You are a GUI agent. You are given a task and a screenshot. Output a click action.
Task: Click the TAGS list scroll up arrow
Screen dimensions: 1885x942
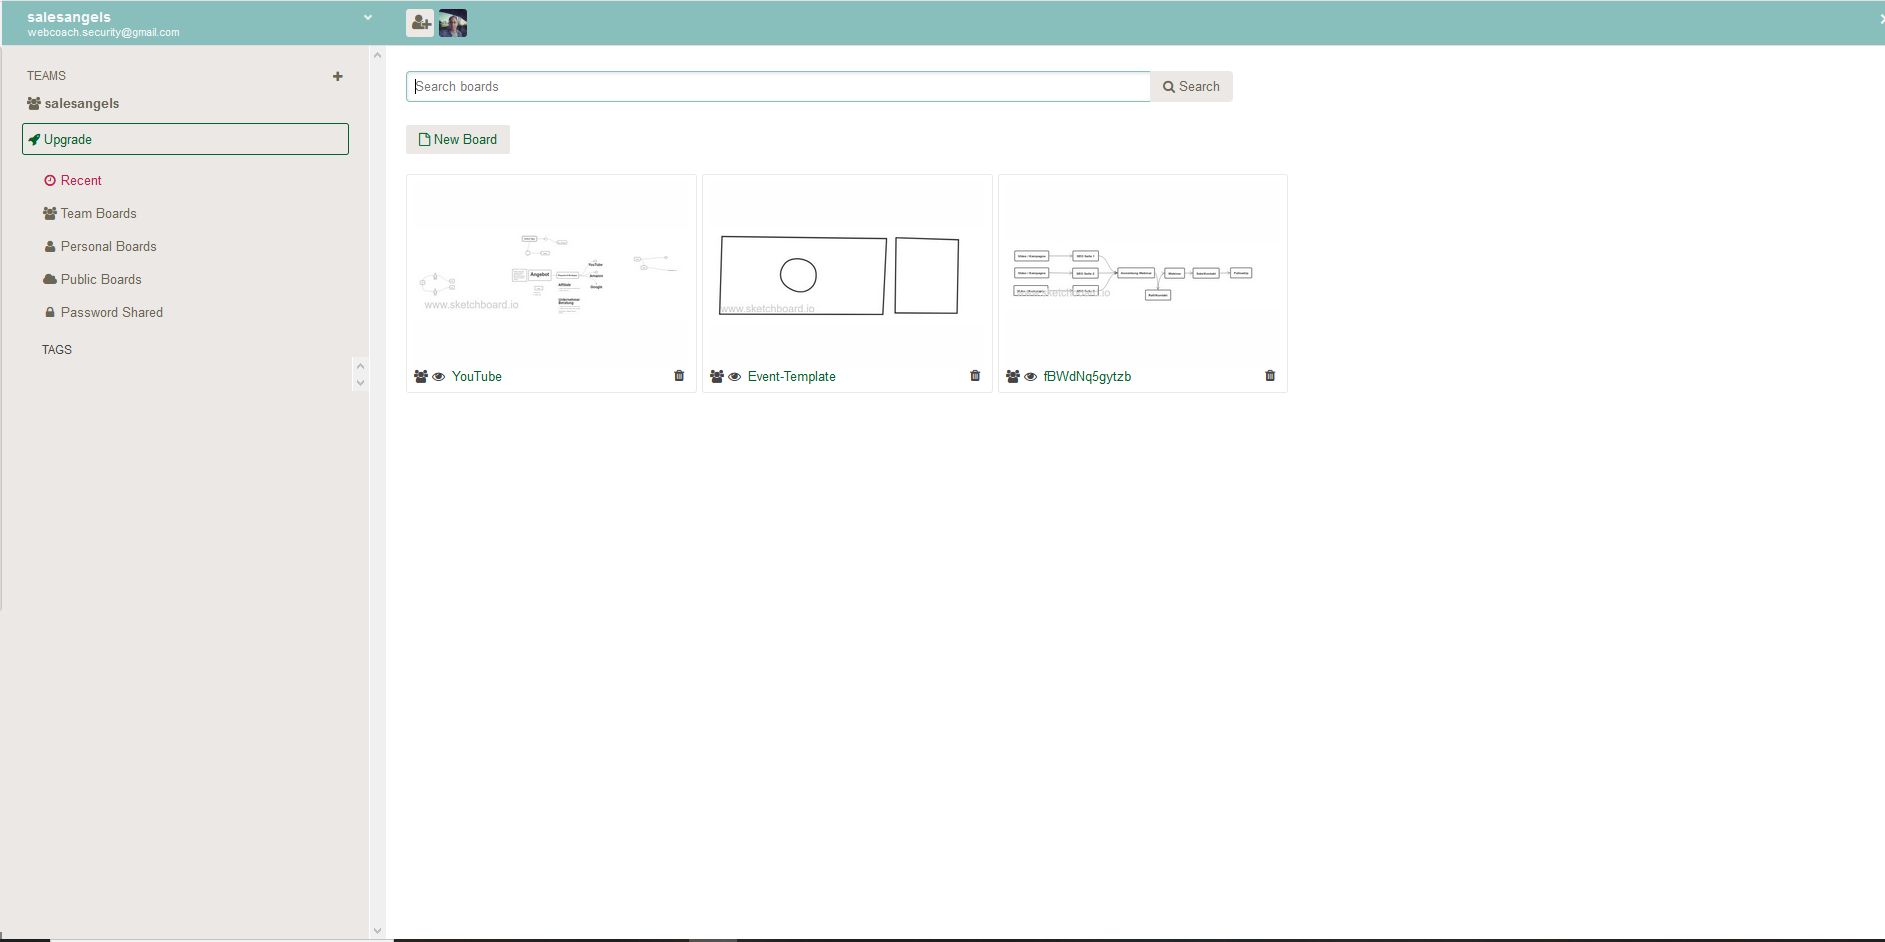(360, 365)
